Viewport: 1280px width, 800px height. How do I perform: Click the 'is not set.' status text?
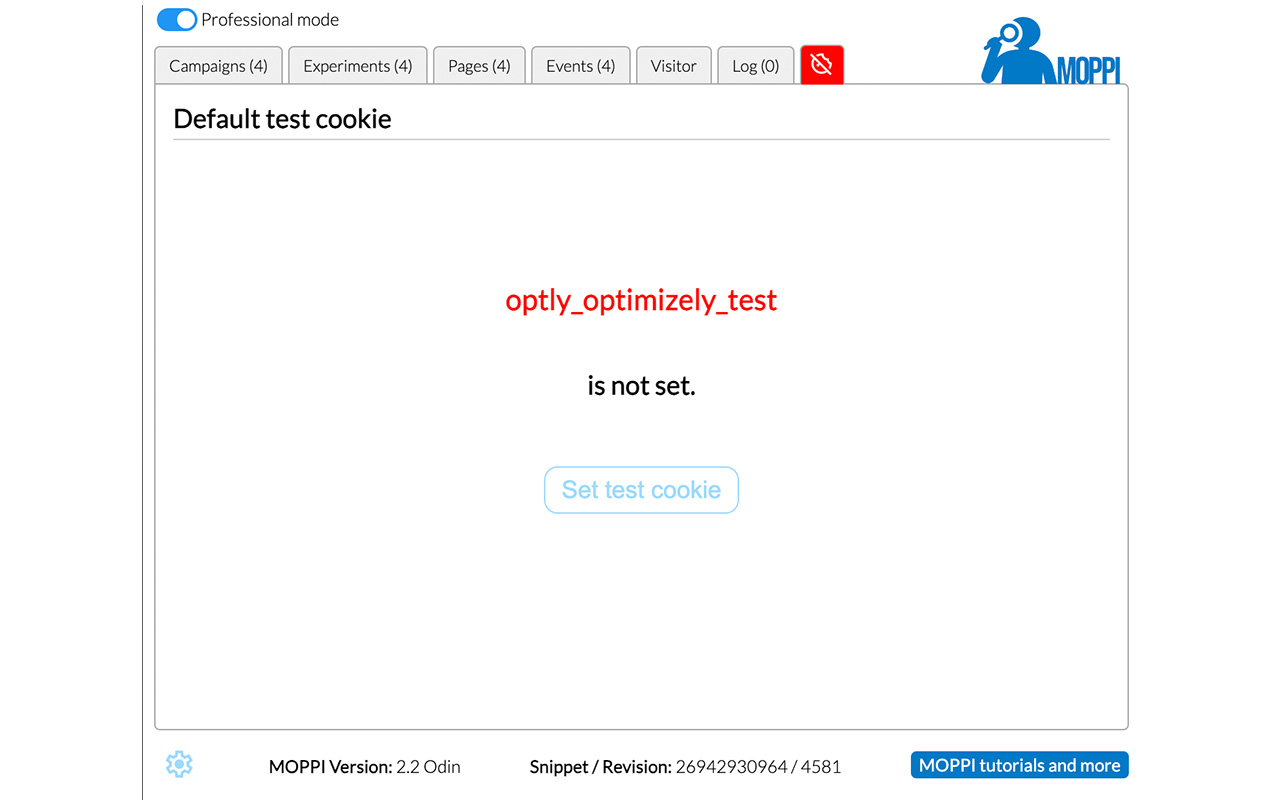pos(641,385)
